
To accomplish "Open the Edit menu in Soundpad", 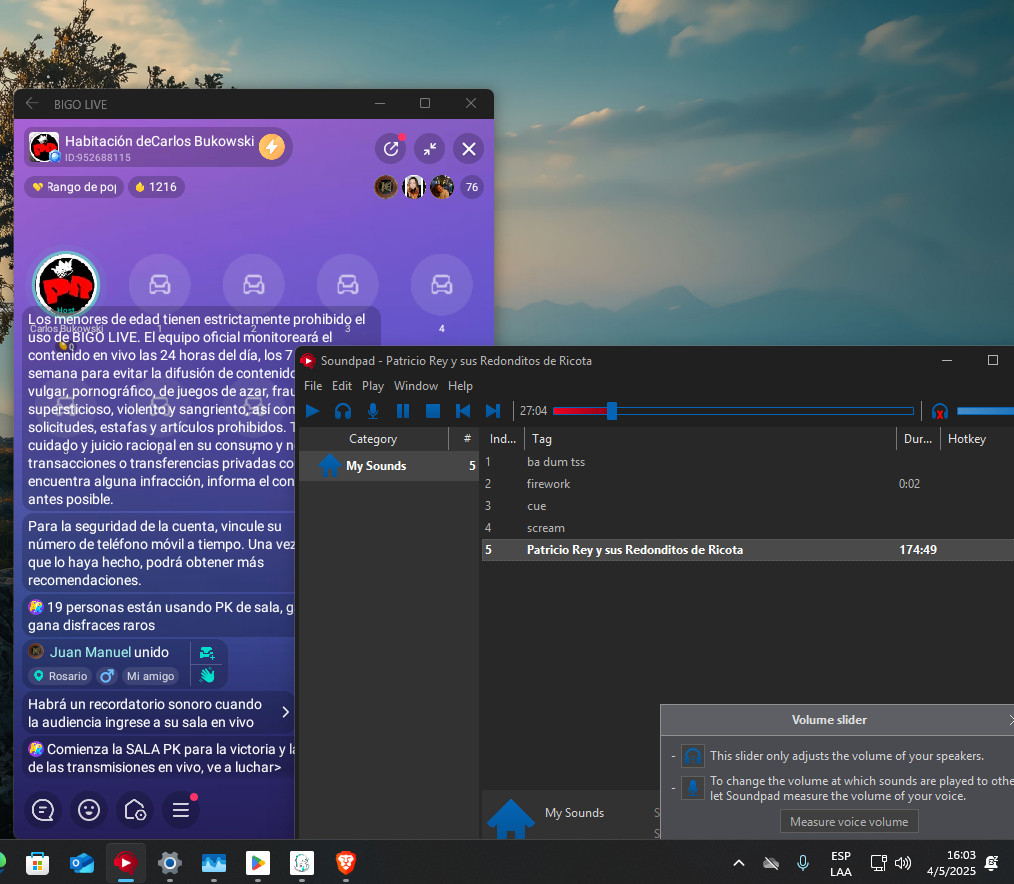I will [x=341, y=385].
